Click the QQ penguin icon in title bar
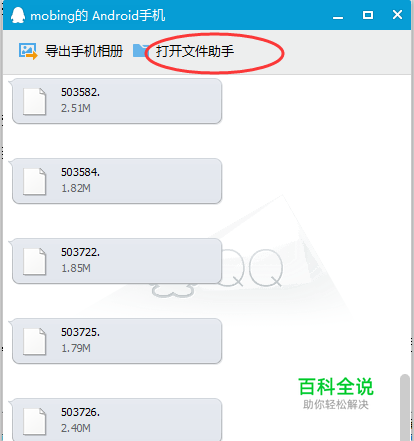Image resolution: width=414 pixels, height=441 pixels. (18, 15)
